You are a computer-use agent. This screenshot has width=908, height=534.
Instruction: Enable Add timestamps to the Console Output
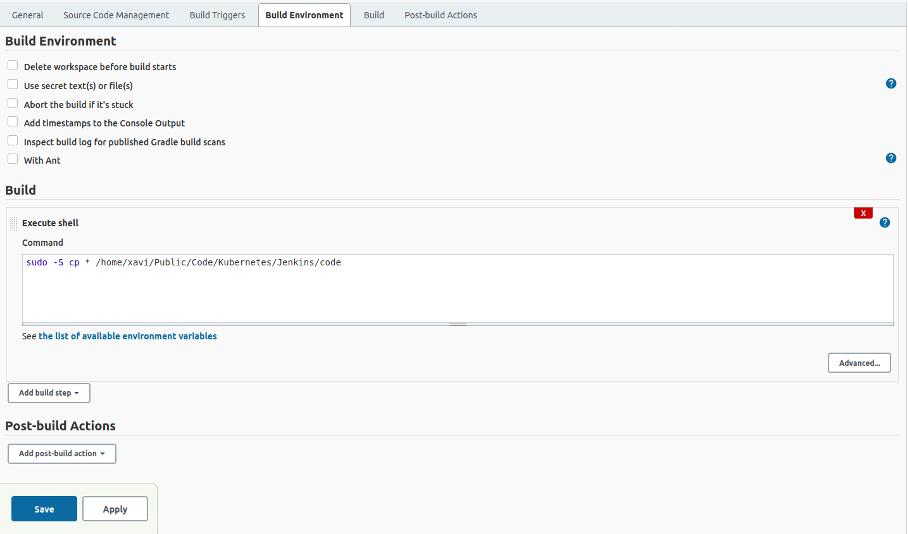(x=13, y=122)
